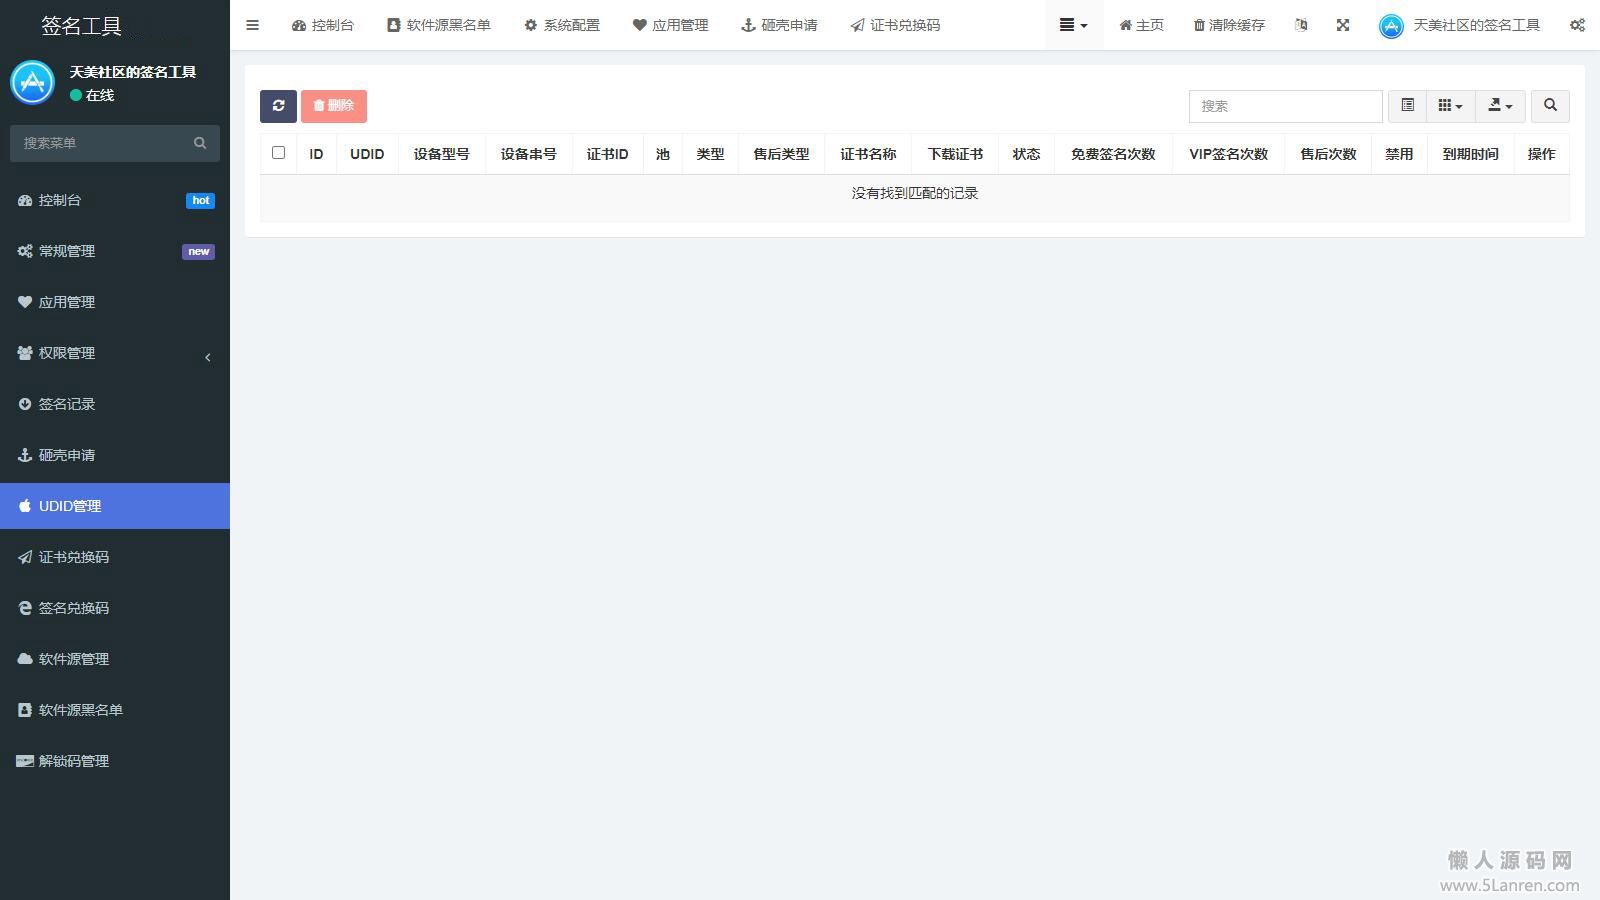Image resolution: width=1600 pixels, height=900 pixels.
Task: Go to 主页 home link
Action: tap(1141, 25)
